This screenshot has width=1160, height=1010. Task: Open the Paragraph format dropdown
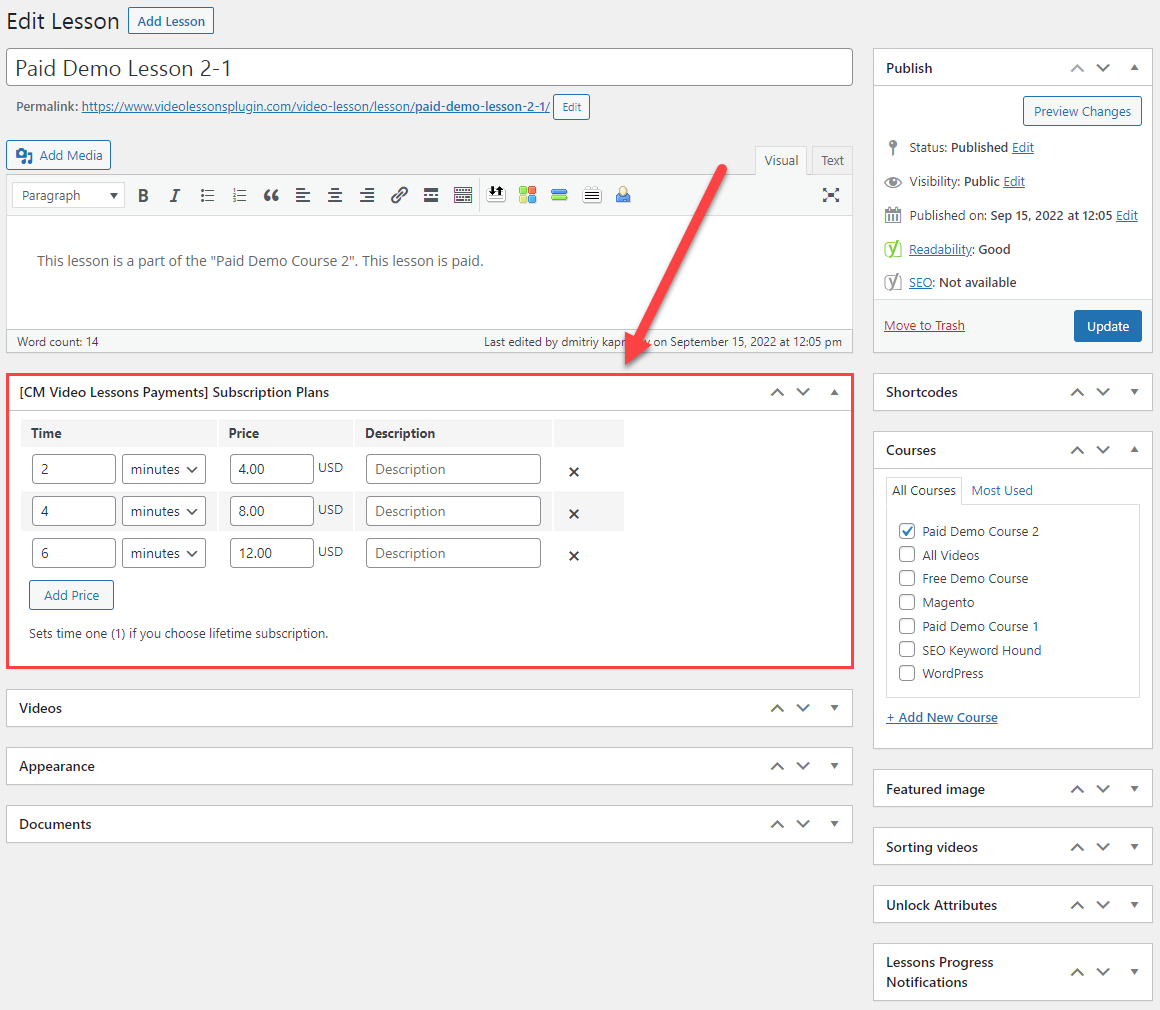68,195
